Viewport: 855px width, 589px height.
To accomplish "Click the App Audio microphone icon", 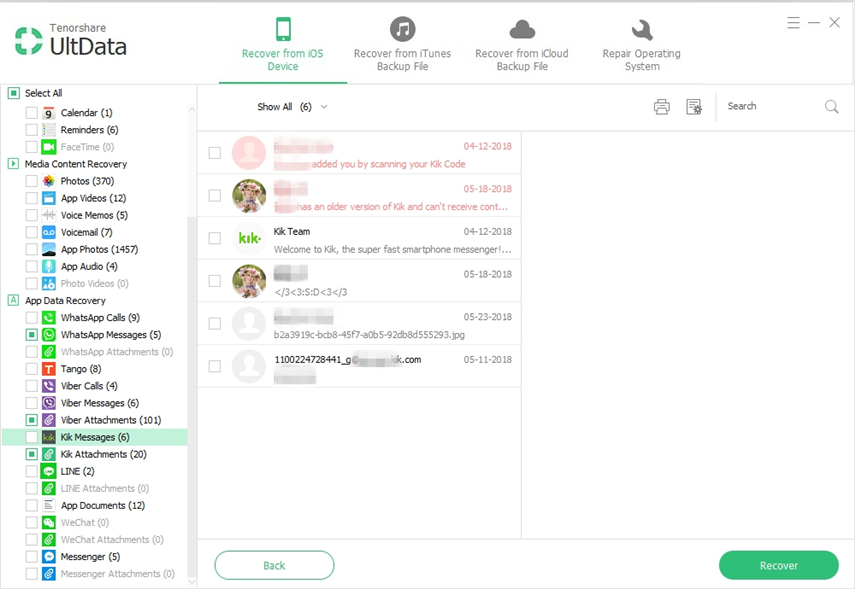I will pyautogui.click(x=49, y=266).
